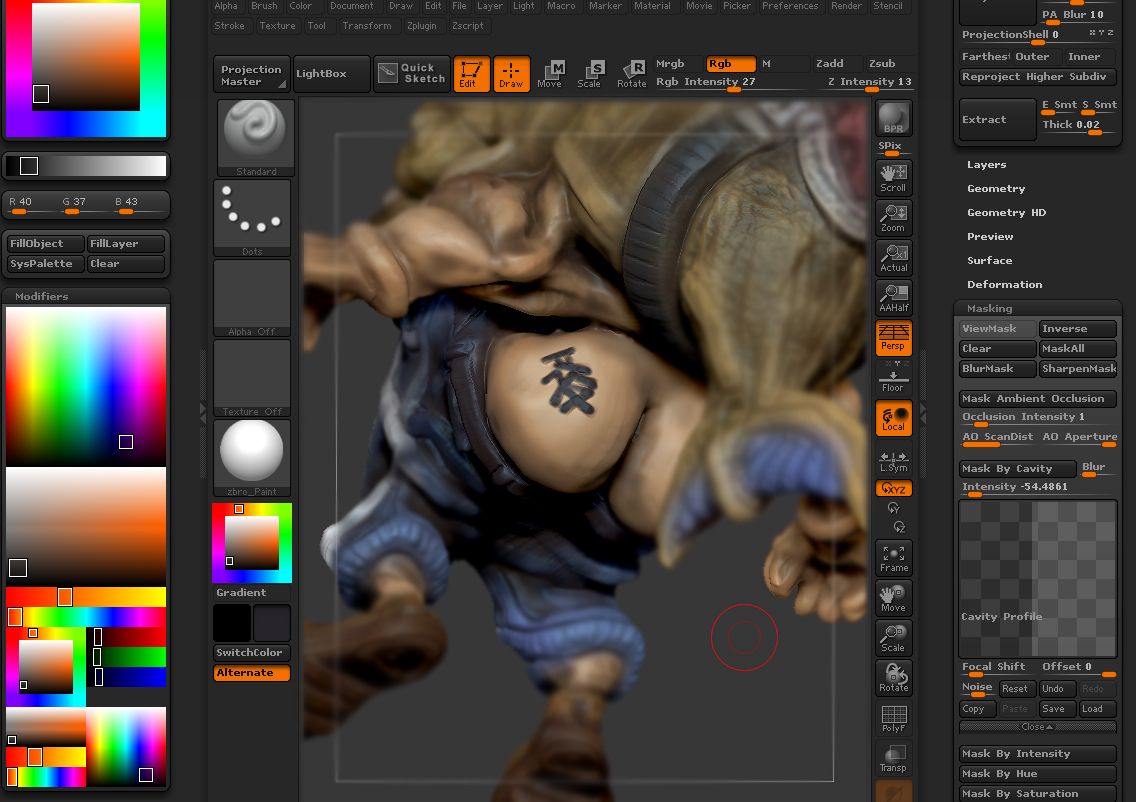Select the Scroll canvas tool
The width and height of the screenshot is (1136, 802).
click(893, 178)
